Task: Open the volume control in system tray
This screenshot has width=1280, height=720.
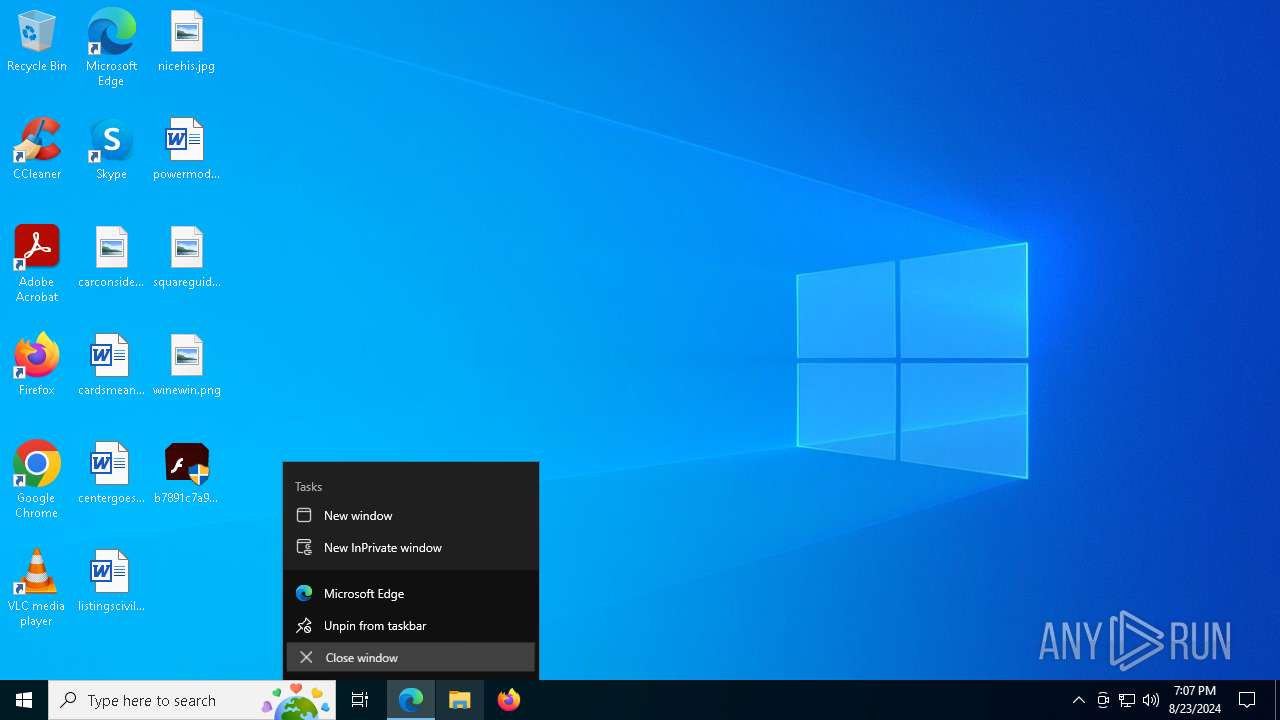Action: pos(1151,700)
